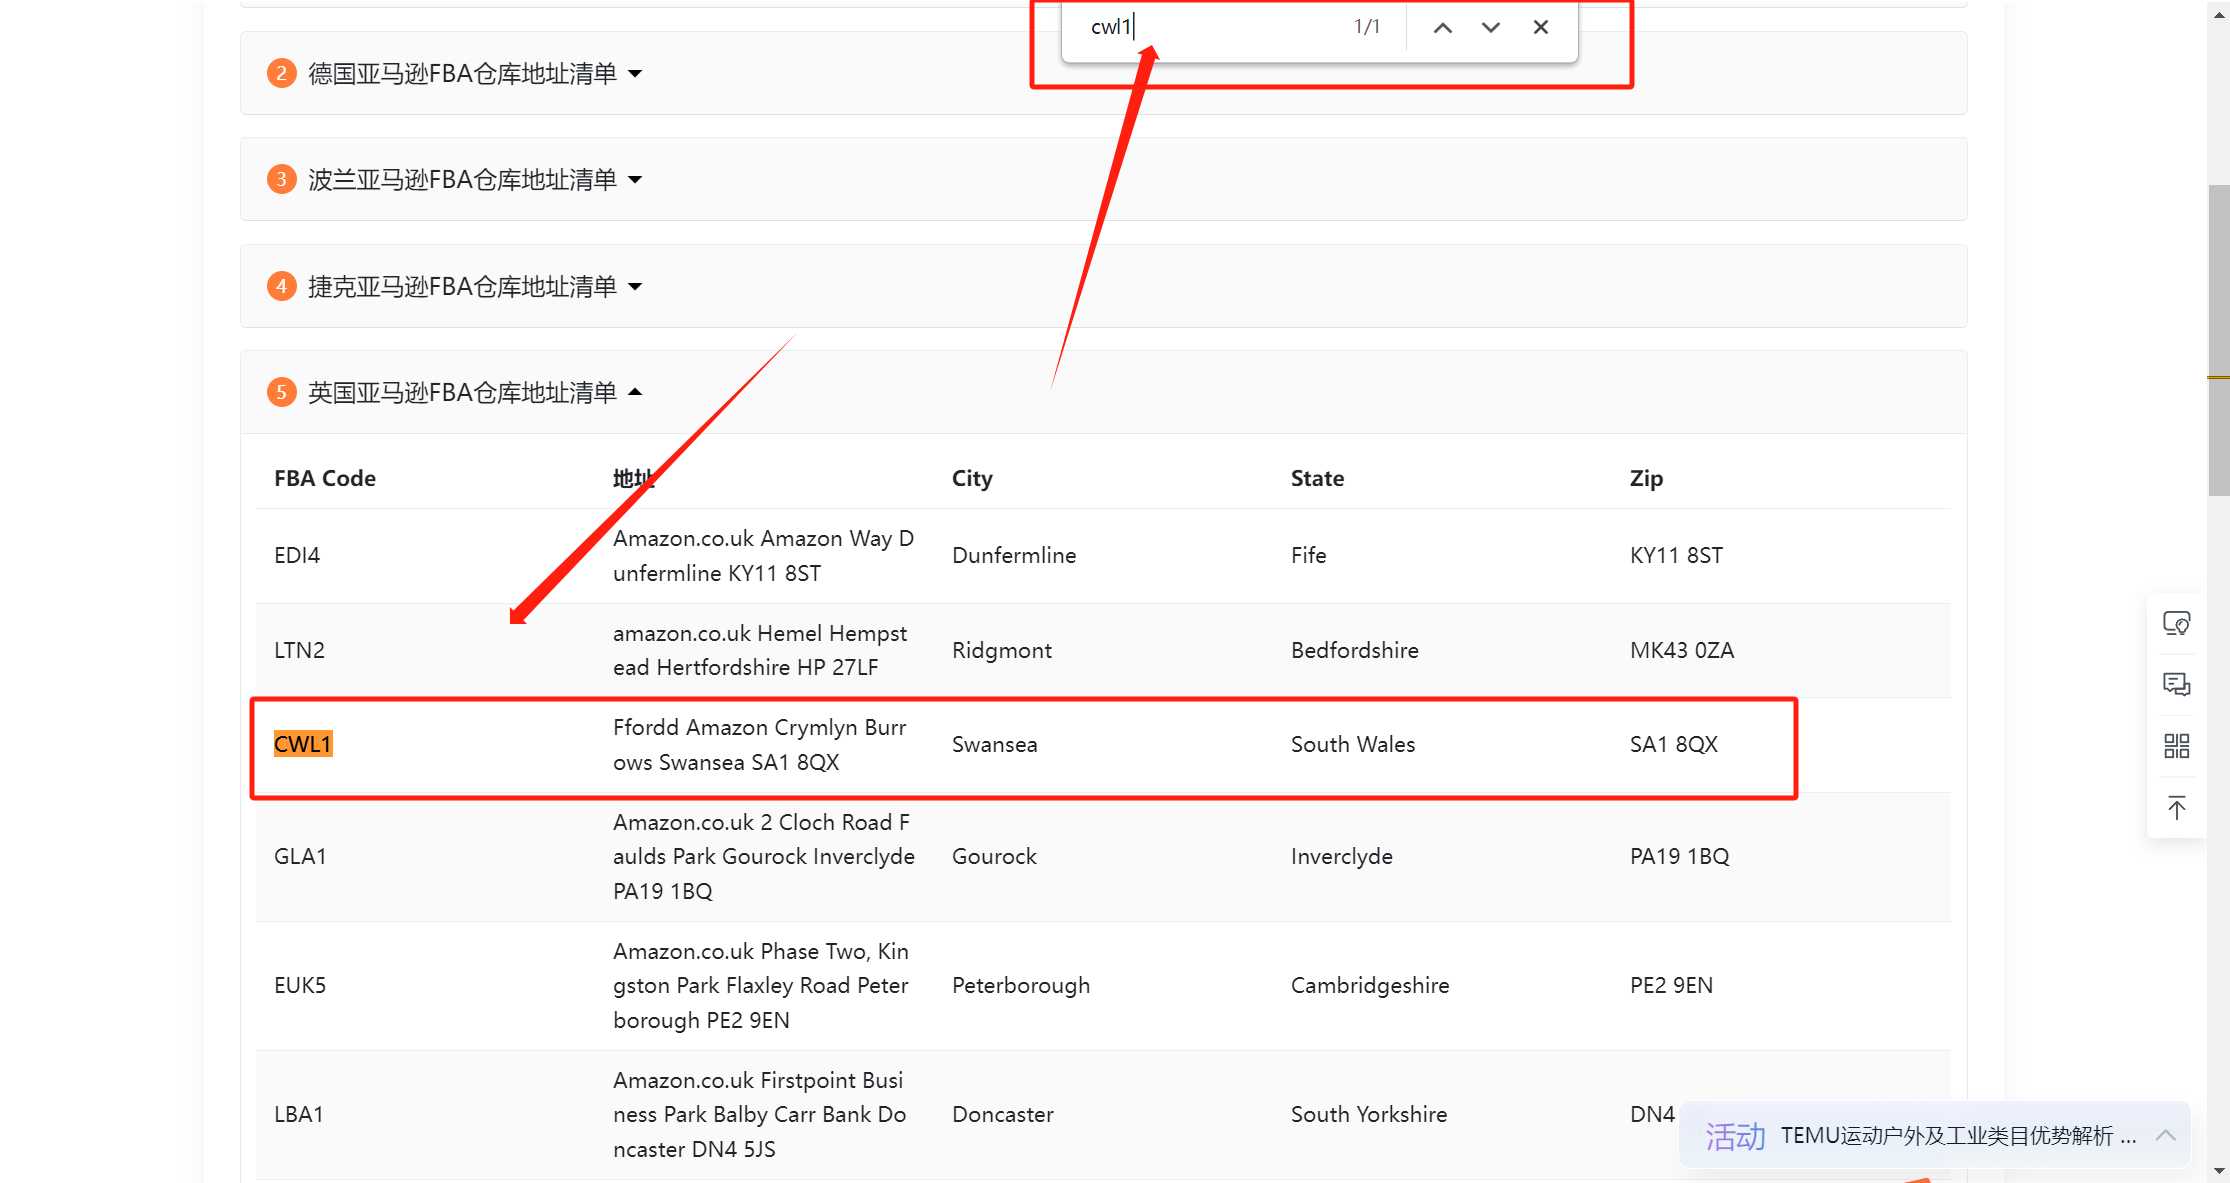Image resolution: width=2230 pixels, height=1183 pixels.
Task: Expand the 捷克亚马逊FBA仓库地址清单 section
Action: (x=1103, y=286)
